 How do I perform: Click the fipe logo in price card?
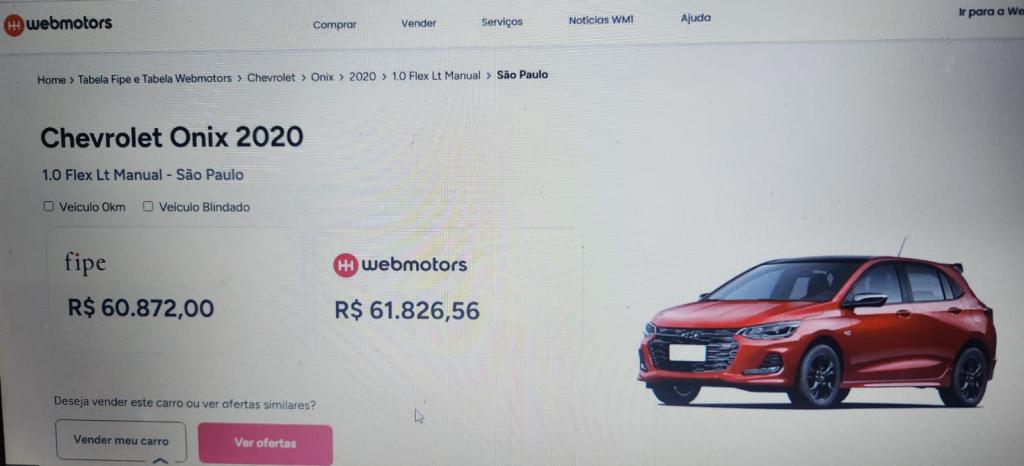point(85,263)
